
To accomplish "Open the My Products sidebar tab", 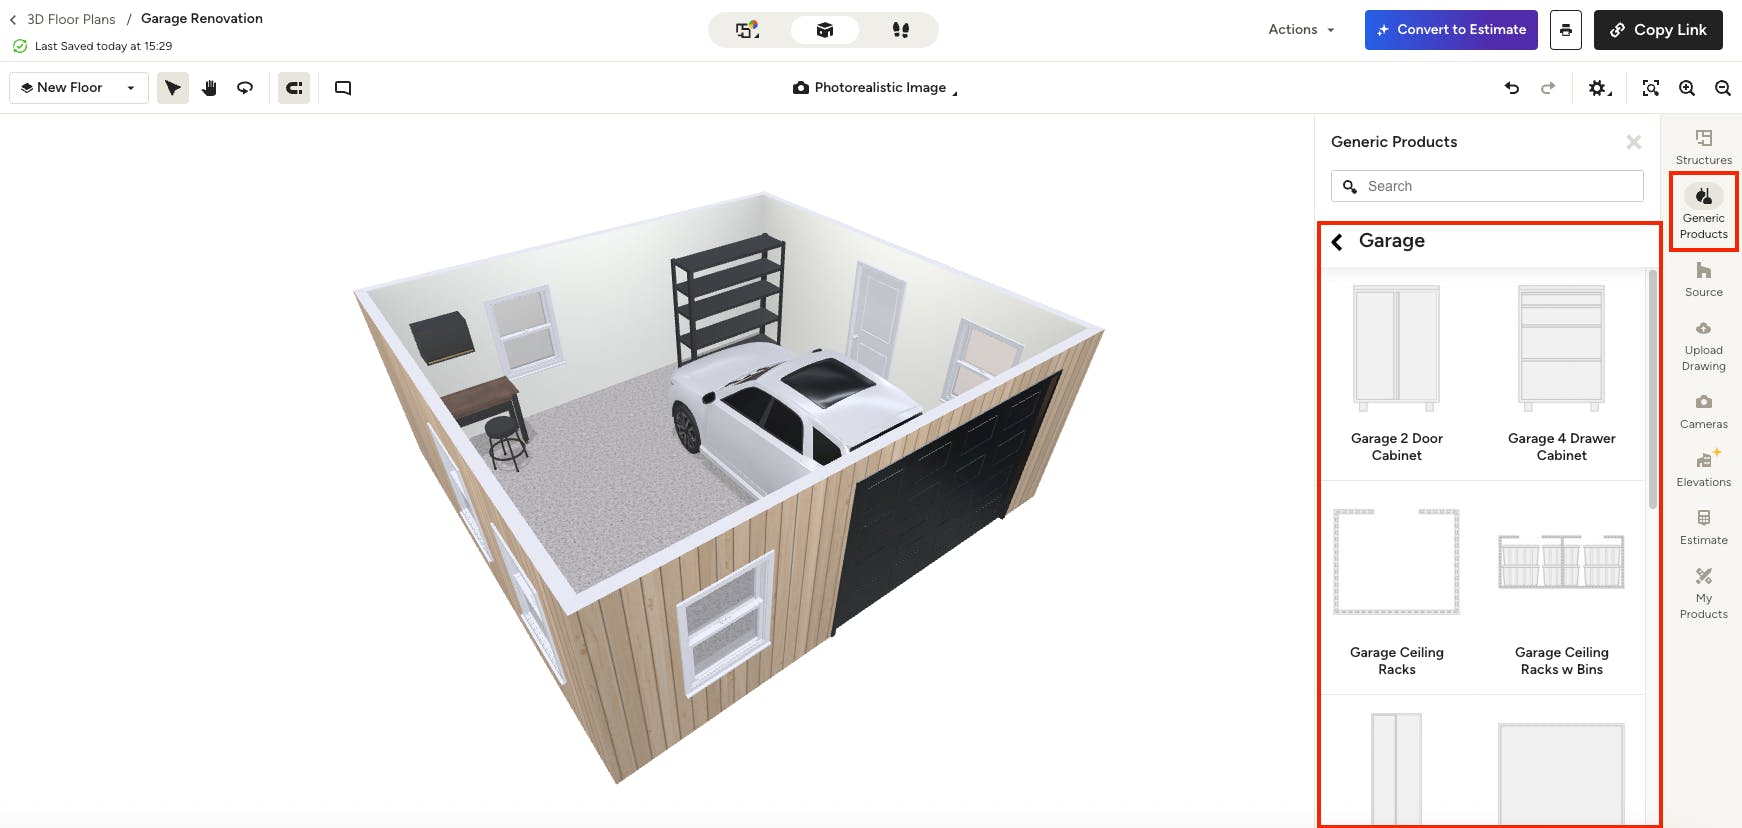I will (1704, 593).
